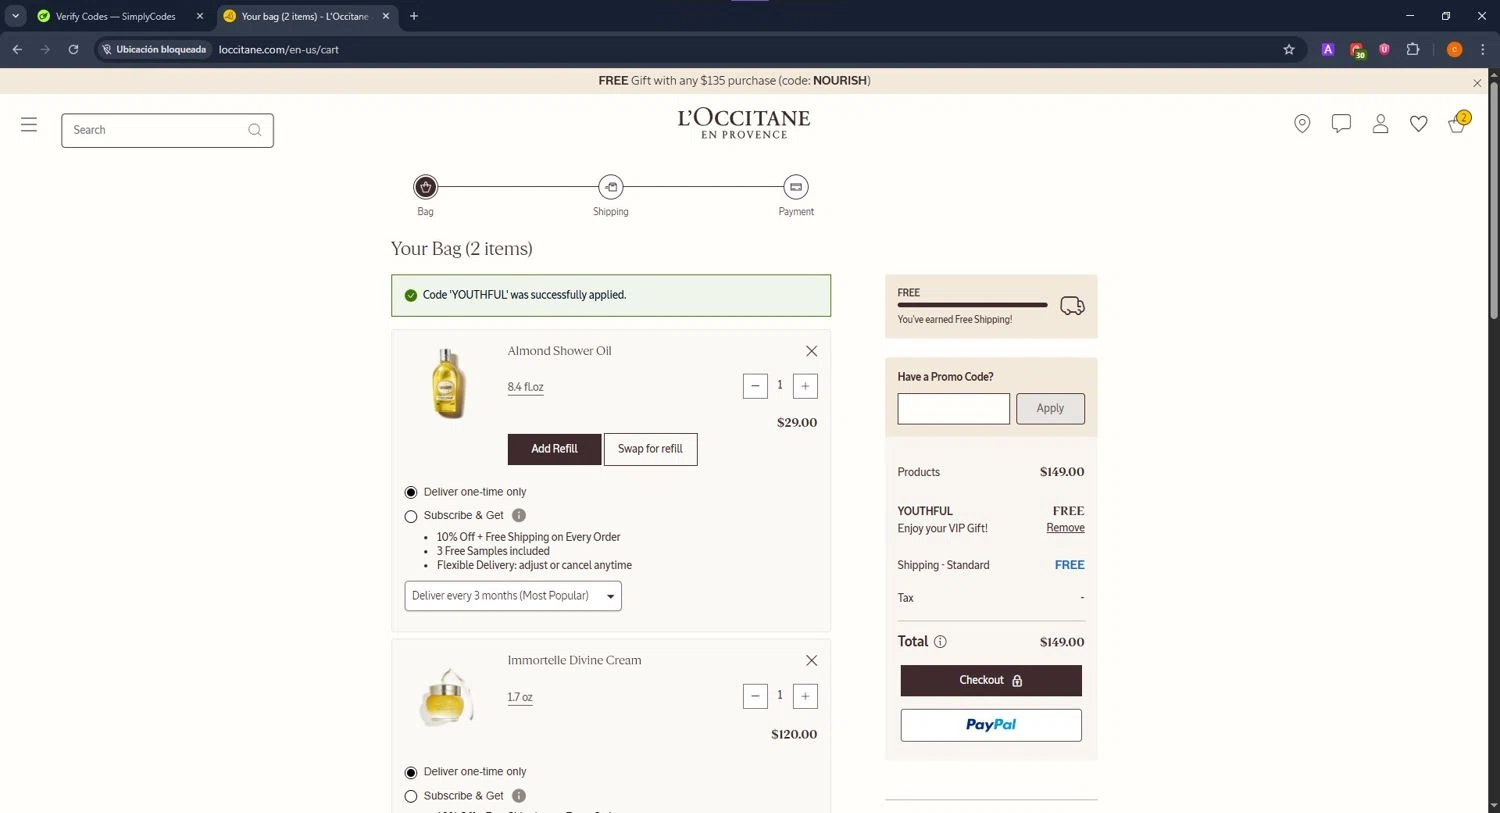Open Deliver every 3 months dropdown
The width and height of the screenshot is (1500, 813).
click(x=513, y=596)
